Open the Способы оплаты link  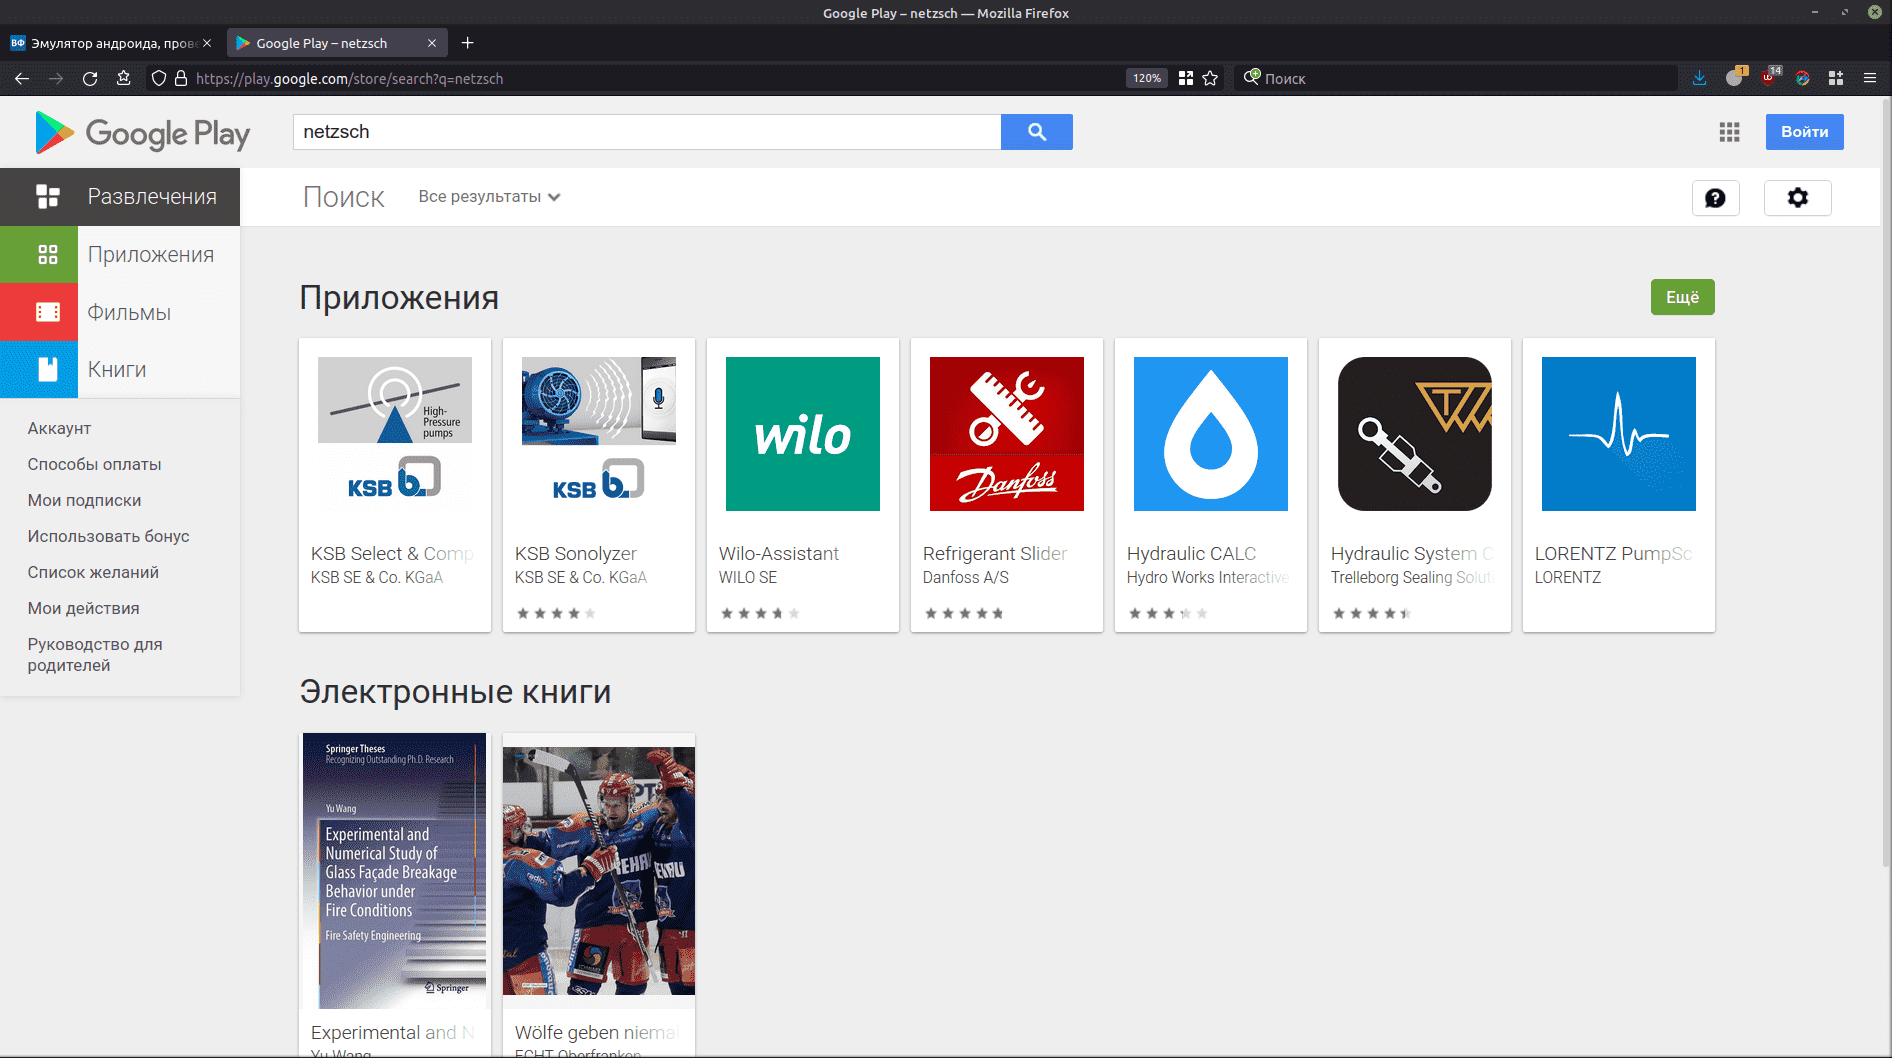click(x=95, y=464)
